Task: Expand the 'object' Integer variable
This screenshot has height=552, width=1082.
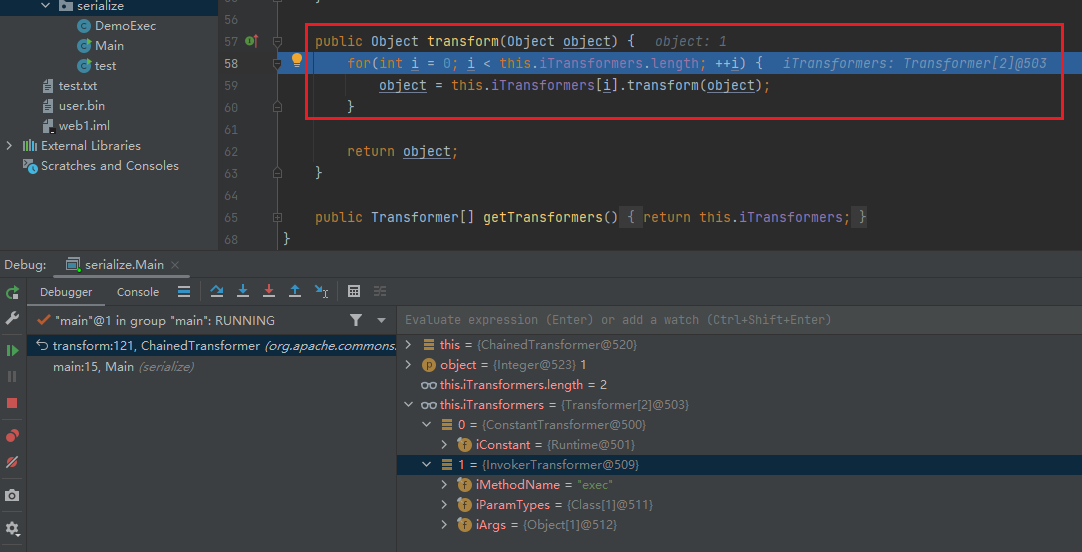Action: click(x=409, y=364)
